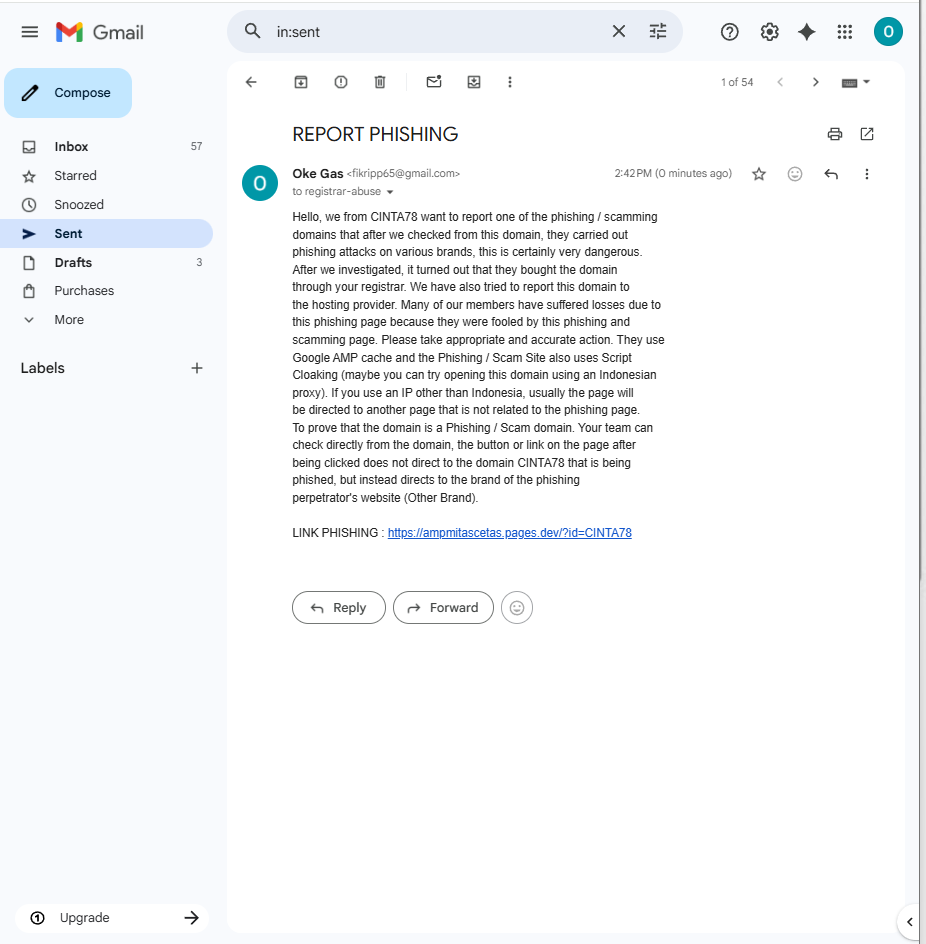Expand recipient details next to registrar-abuse
Screen dimensions: 926x944
[x=390, y=192]
